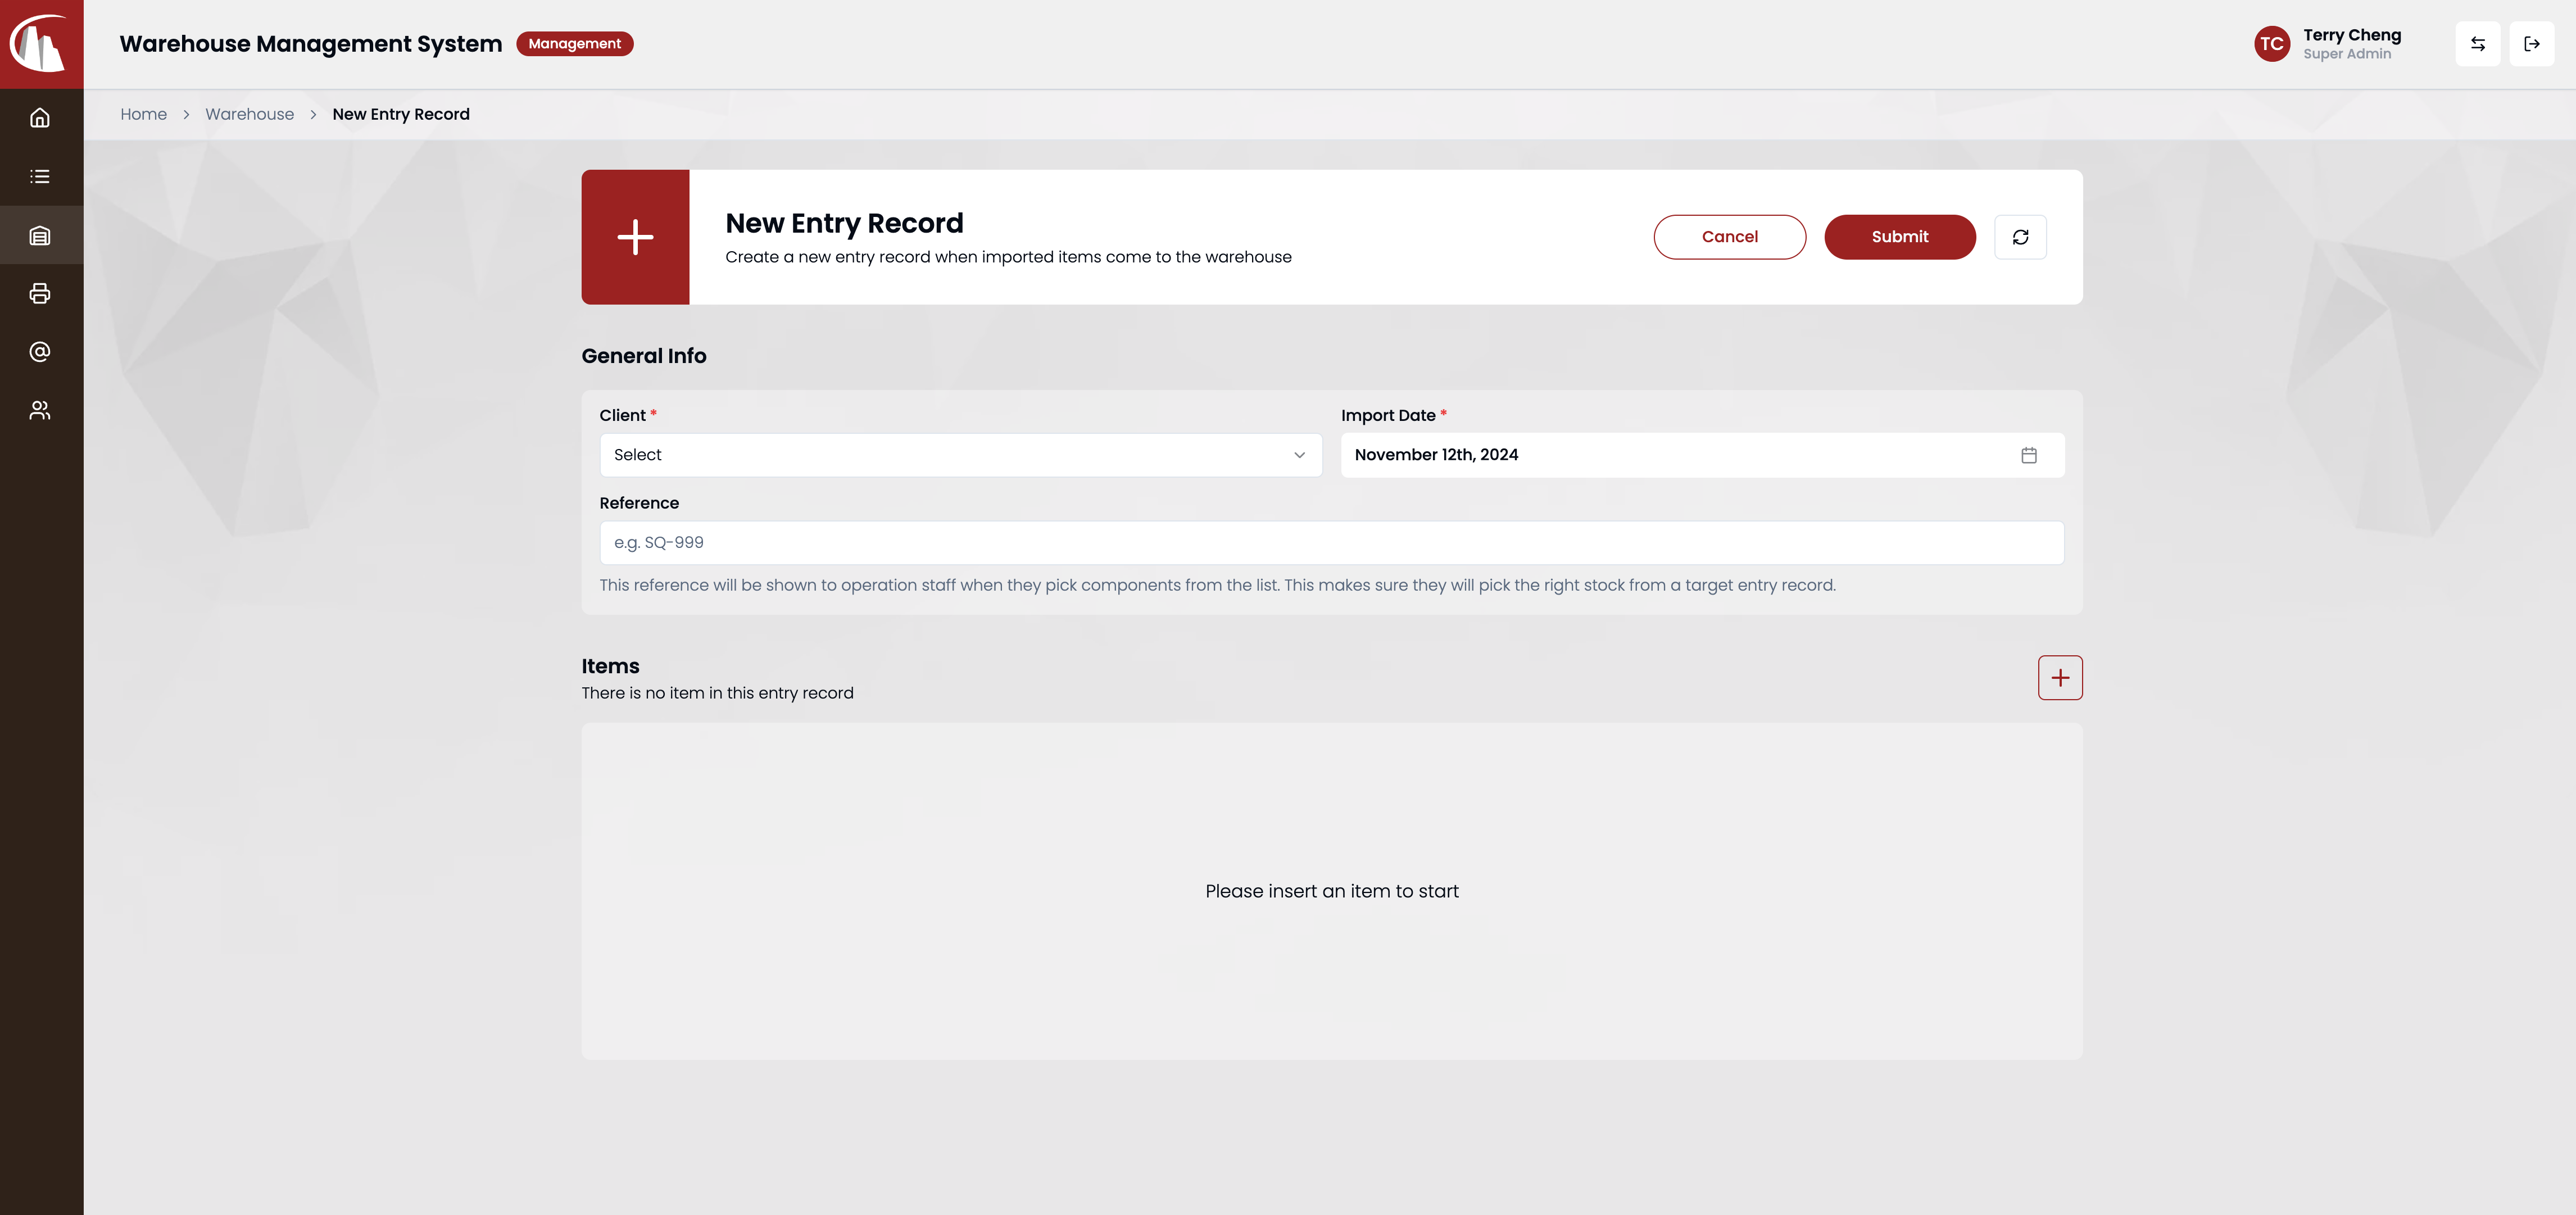Image resolution: width=2576 pixels, height=1215 pixels.
Task: Click the Warehouse Management System title
Action: 311,44
